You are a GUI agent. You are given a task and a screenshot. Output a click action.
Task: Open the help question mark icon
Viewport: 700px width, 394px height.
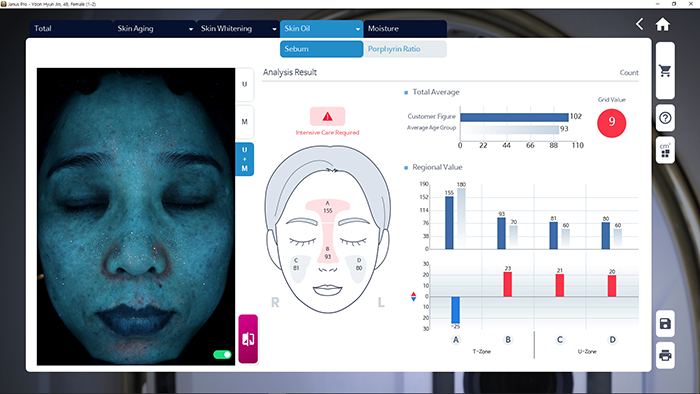pyautogui.click(x=665, y=118)
